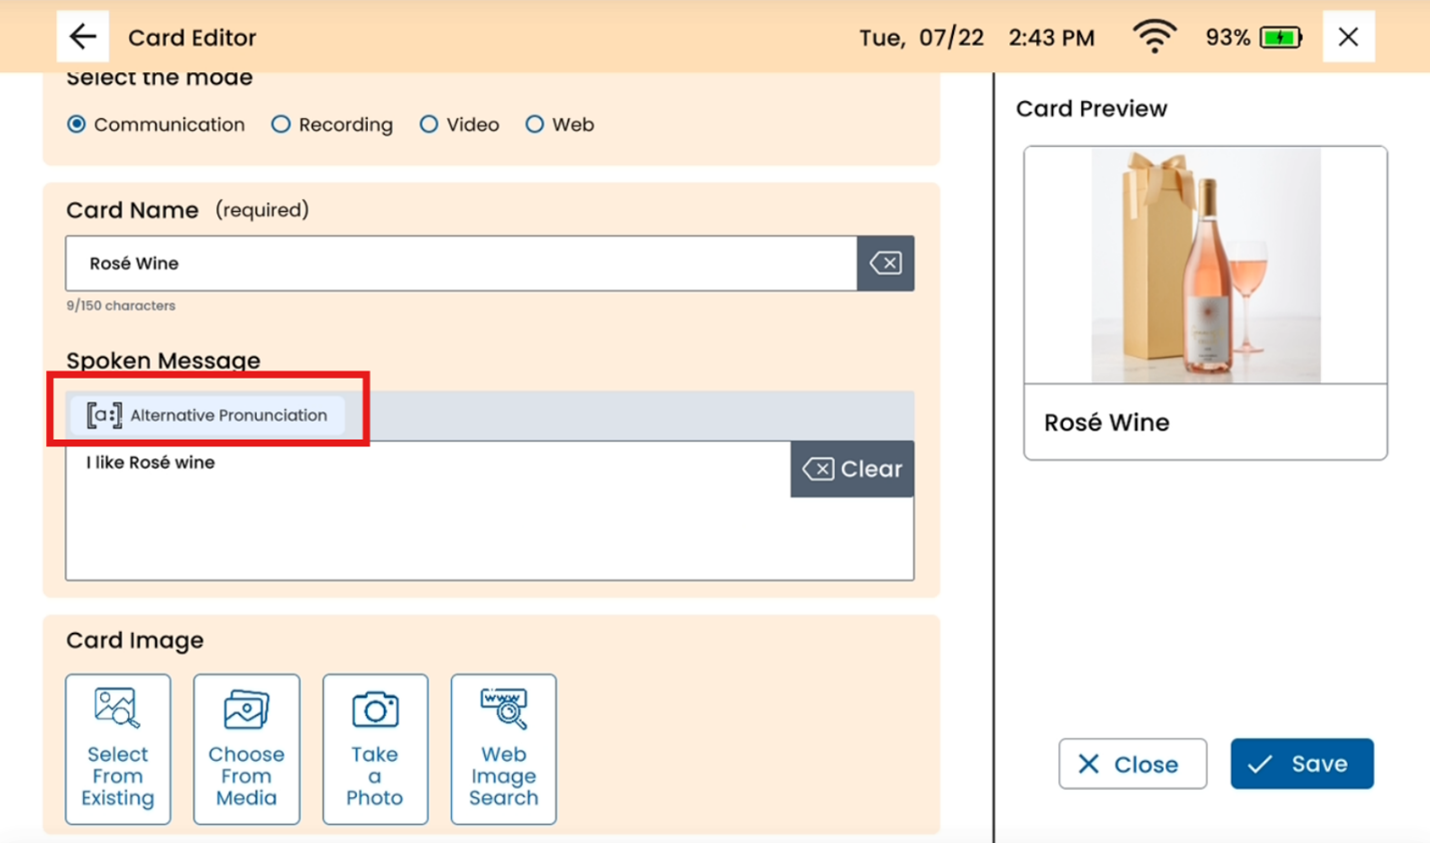1430x843 pixels.
Task: Tap the battery indicator icon
Action: [x=1280, y=38]
